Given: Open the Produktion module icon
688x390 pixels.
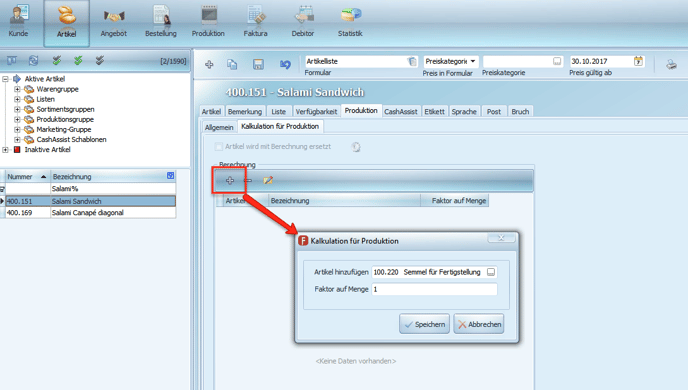Looking at the screenshot, I should [208, 22].
